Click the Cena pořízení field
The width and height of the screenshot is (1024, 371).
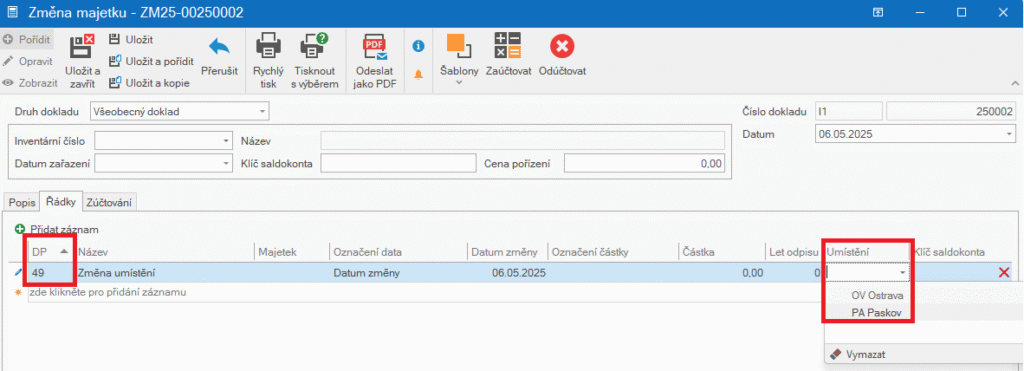click(644, 163)
